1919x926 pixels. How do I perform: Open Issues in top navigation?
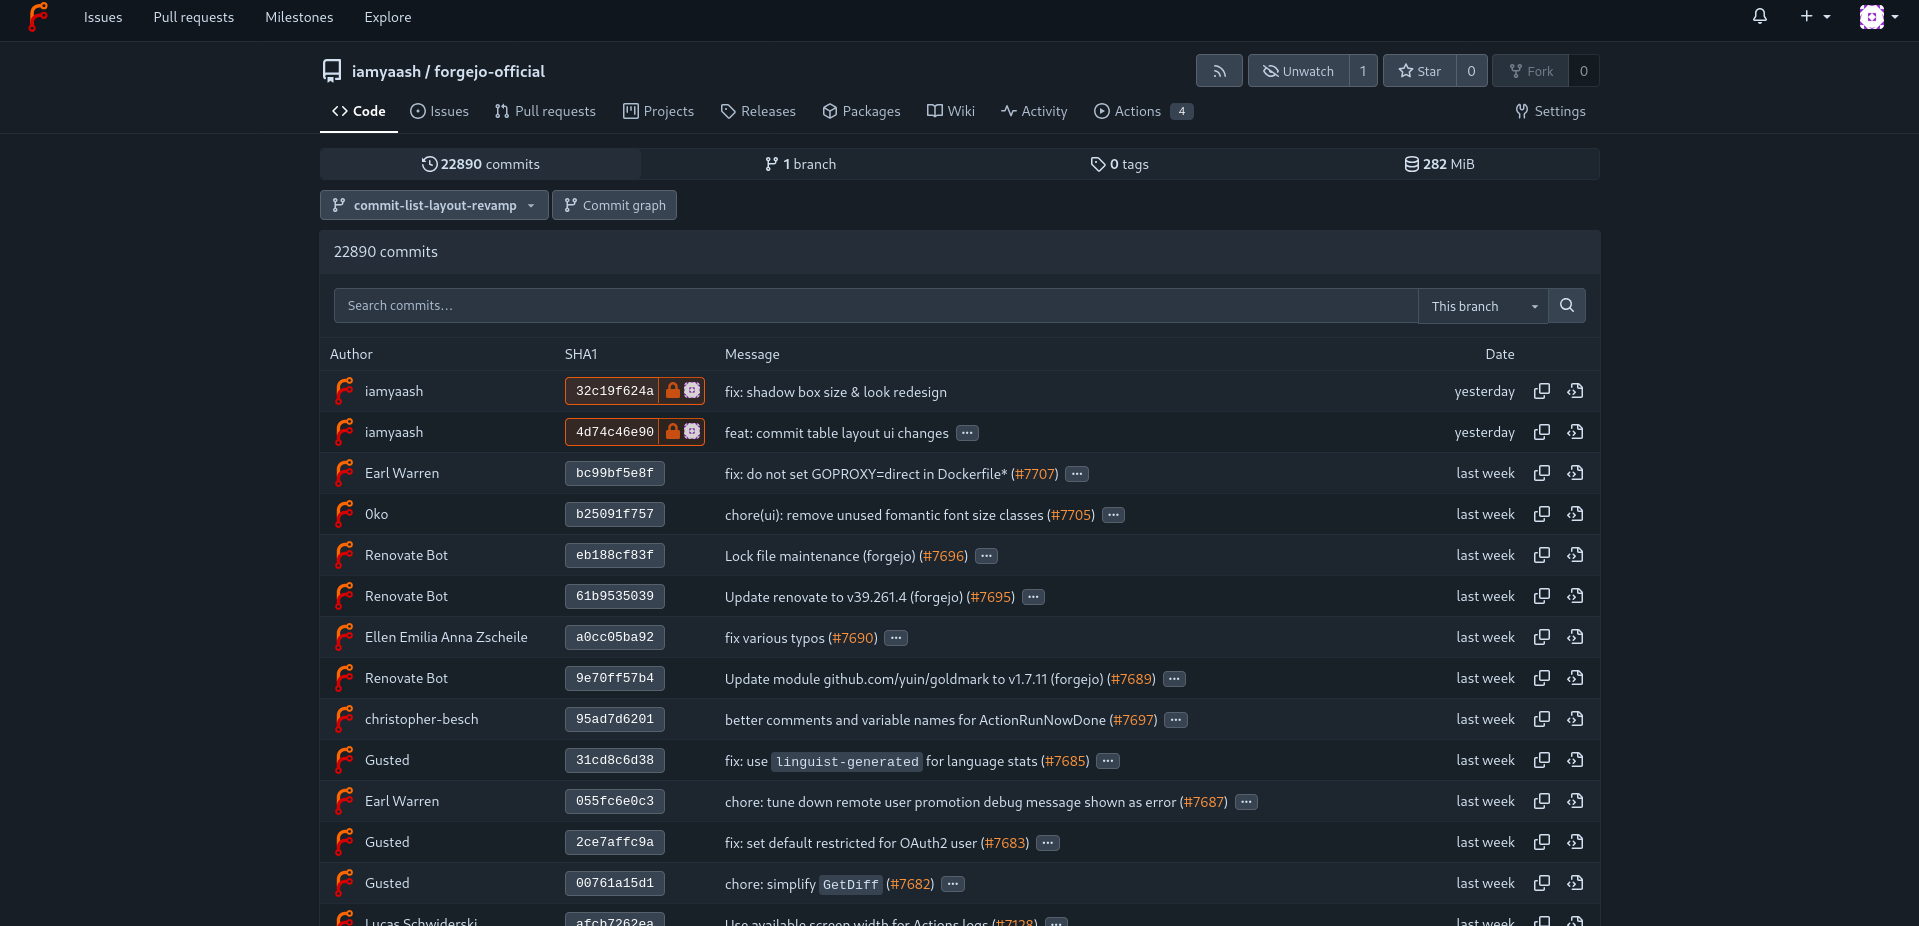pos(103,17)
